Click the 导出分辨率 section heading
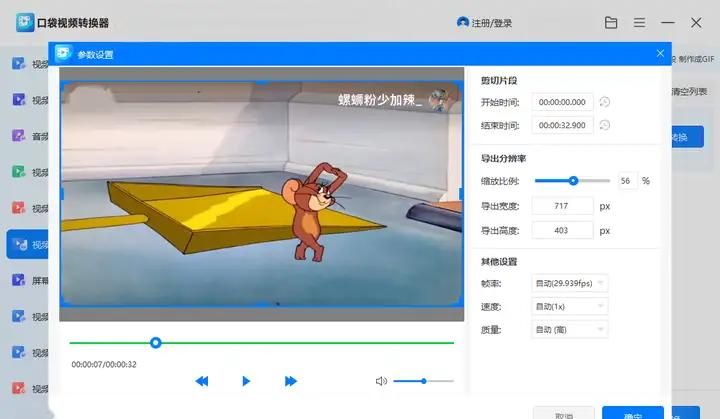The width and height of the screenshot is (720, 419). coord(503,159)
